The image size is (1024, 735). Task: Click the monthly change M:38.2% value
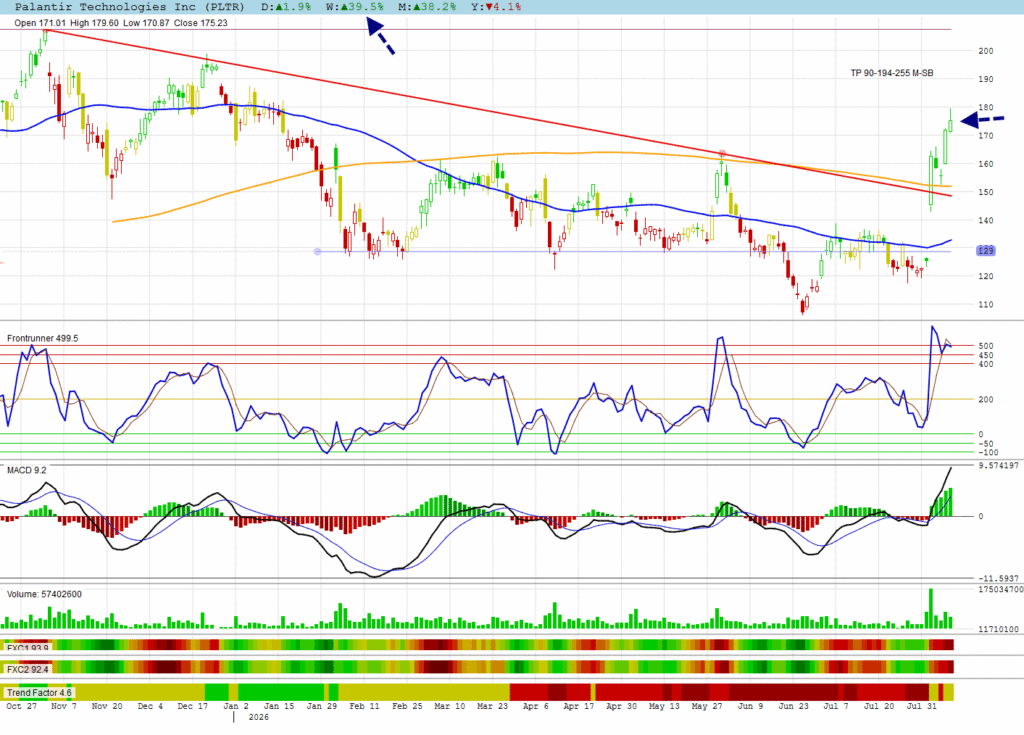tap(427, 7)
